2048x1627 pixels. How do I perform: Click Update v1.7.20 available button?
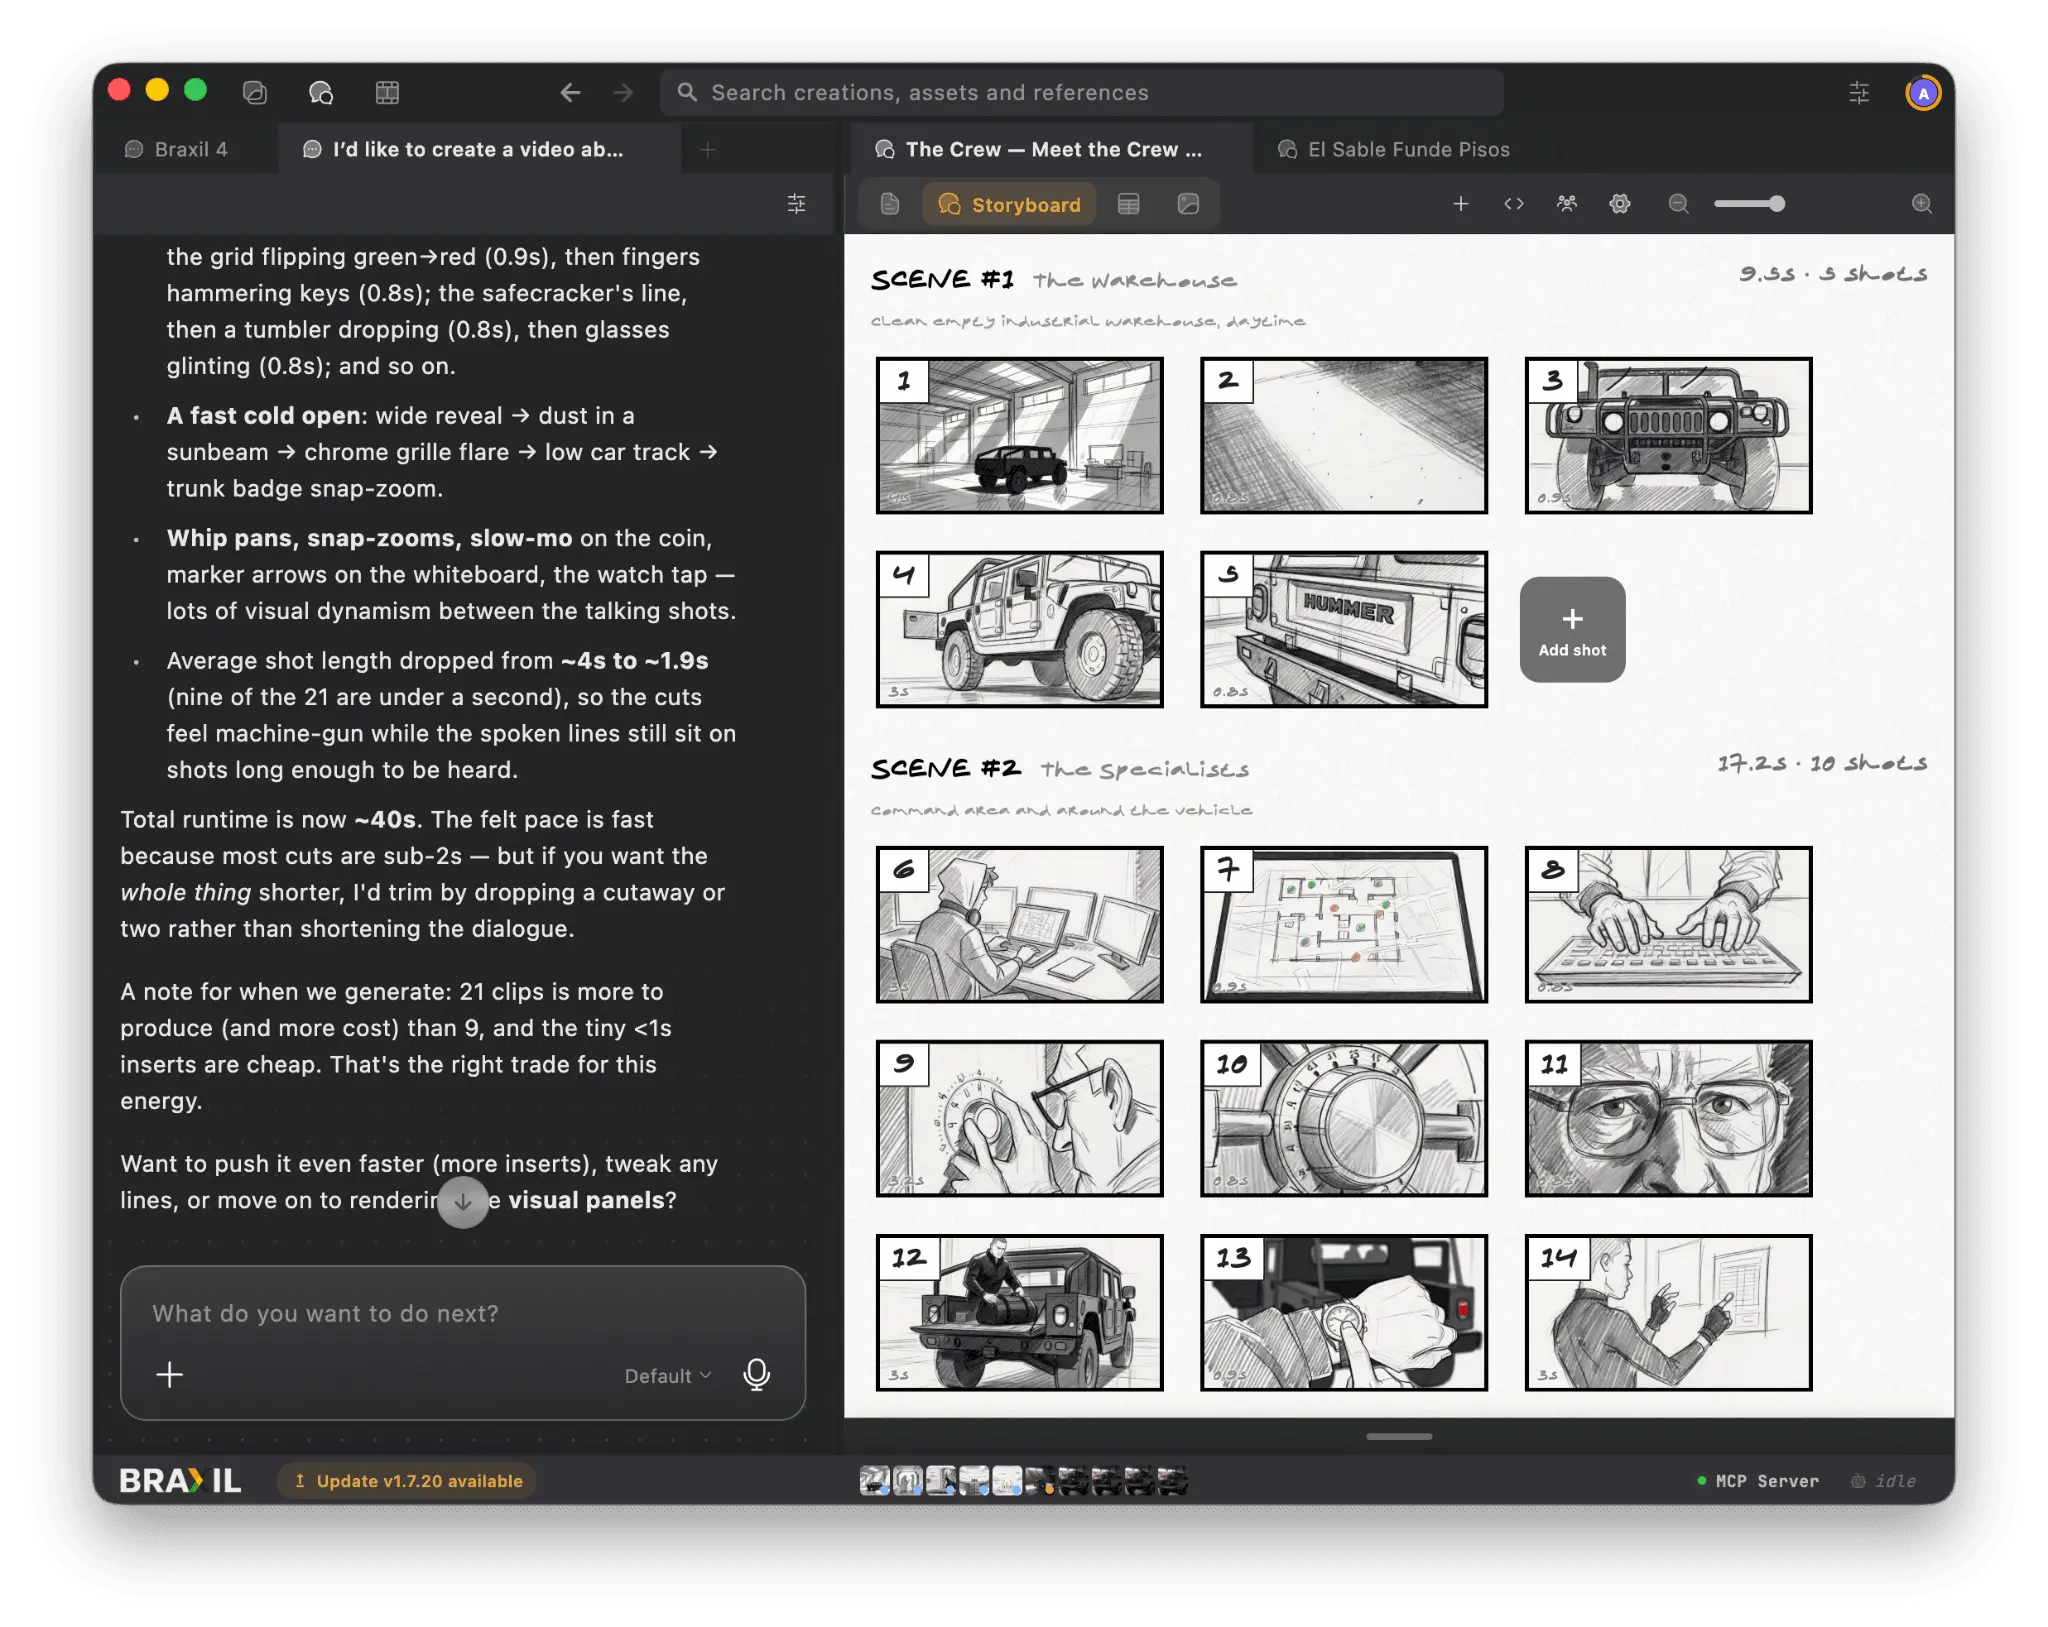(x=407, y=1481)
